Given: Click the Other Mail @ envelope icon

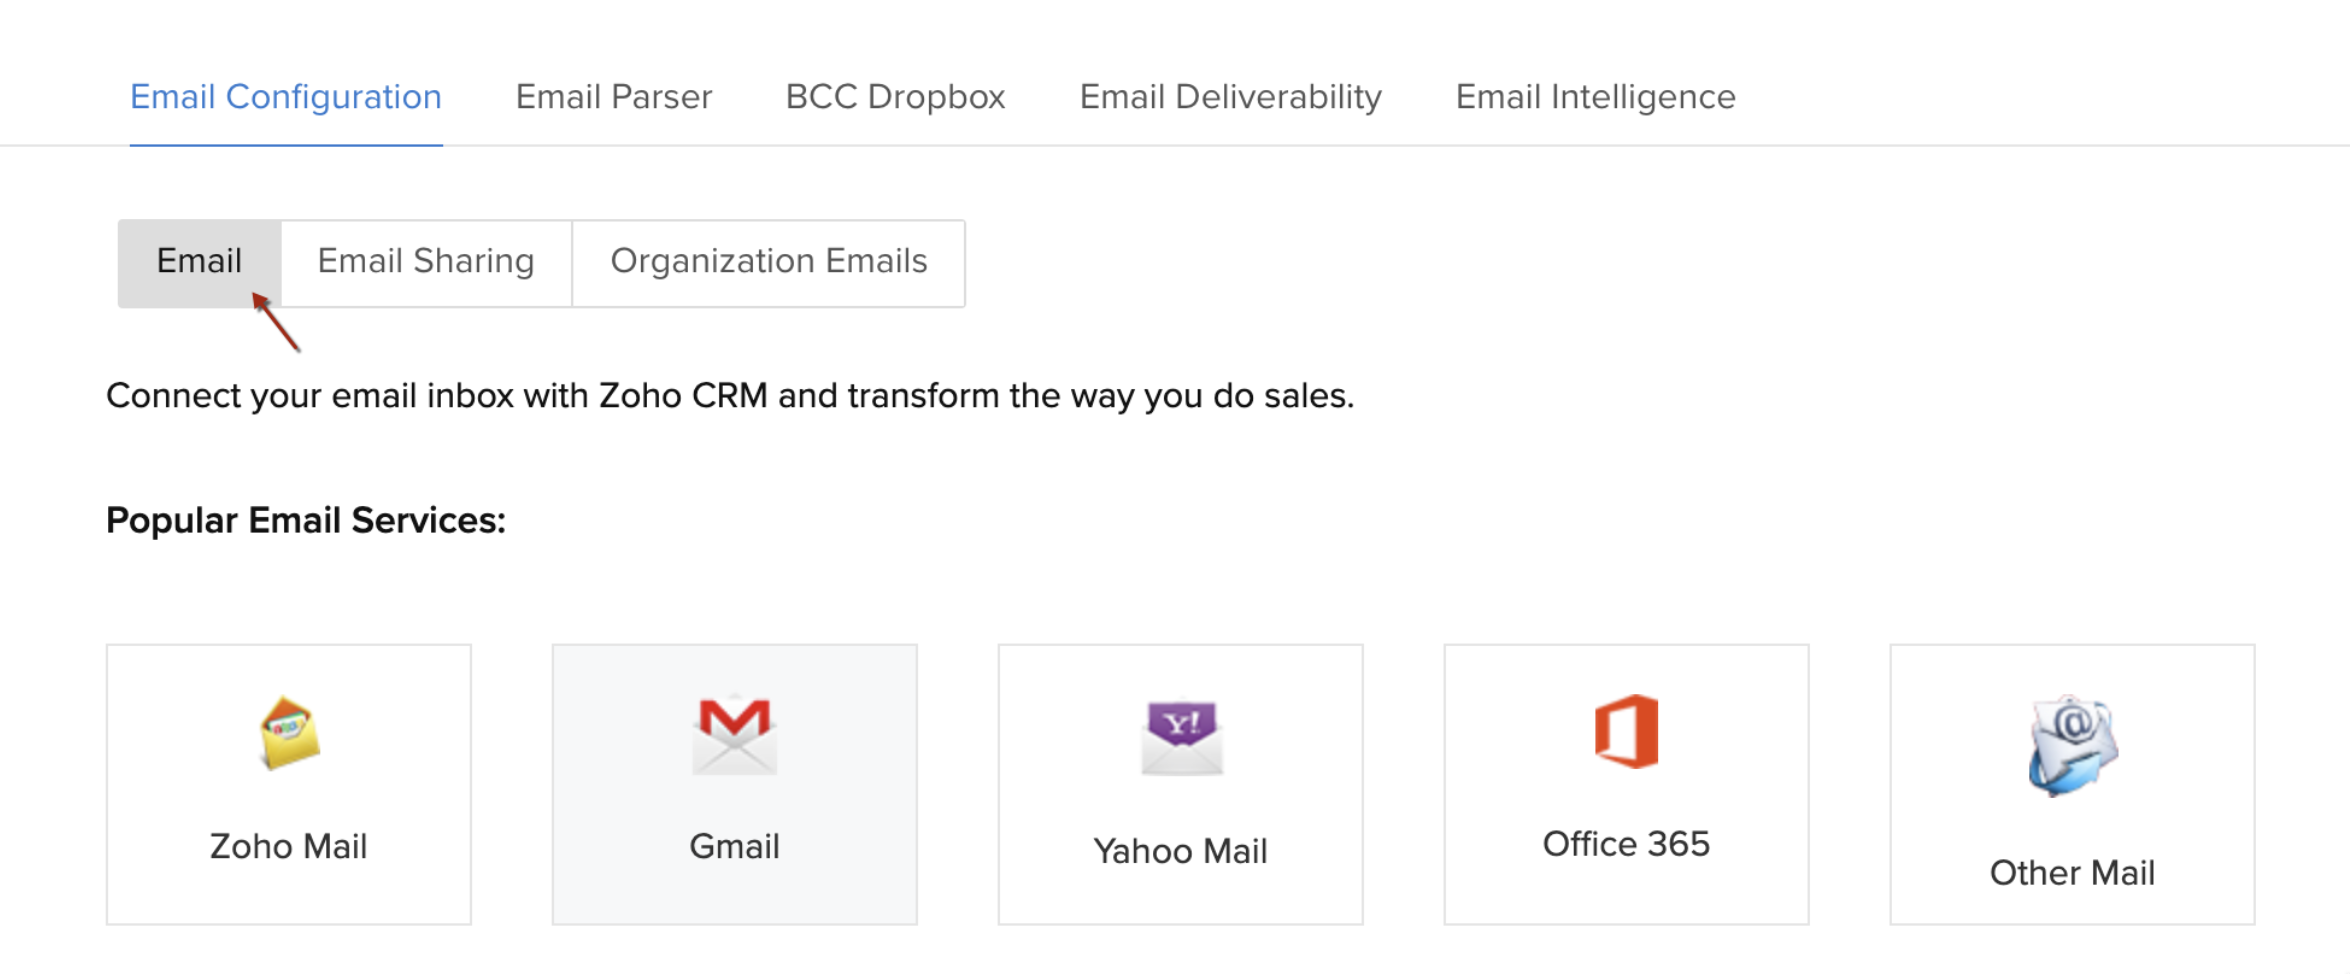Looking at the screenshot, I should click(x=2072, y=745).
